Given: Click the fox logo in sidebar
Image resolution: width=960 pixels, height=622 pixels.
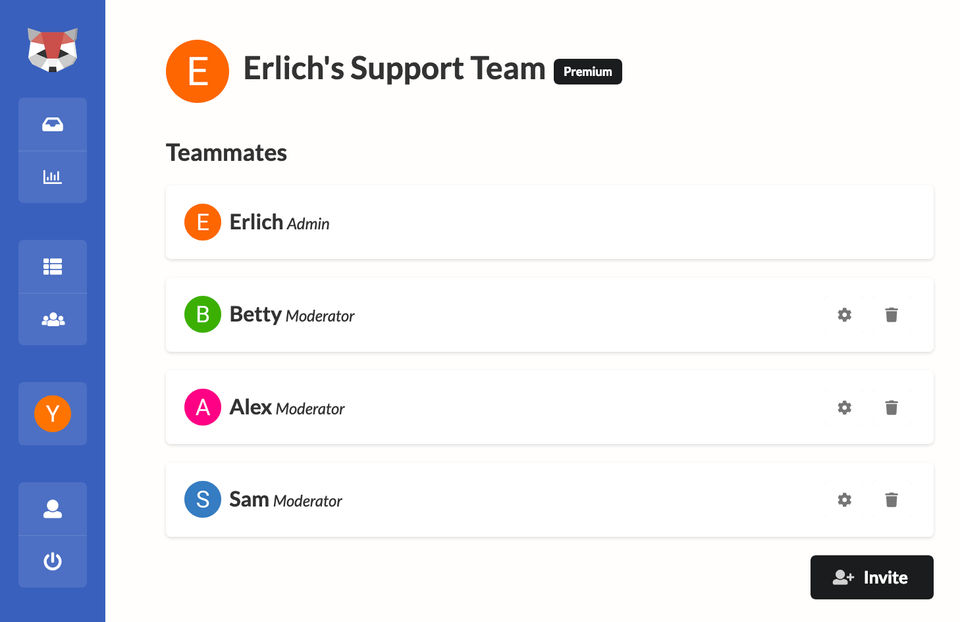Looking at the screenshot, I should tap(52, 49).
